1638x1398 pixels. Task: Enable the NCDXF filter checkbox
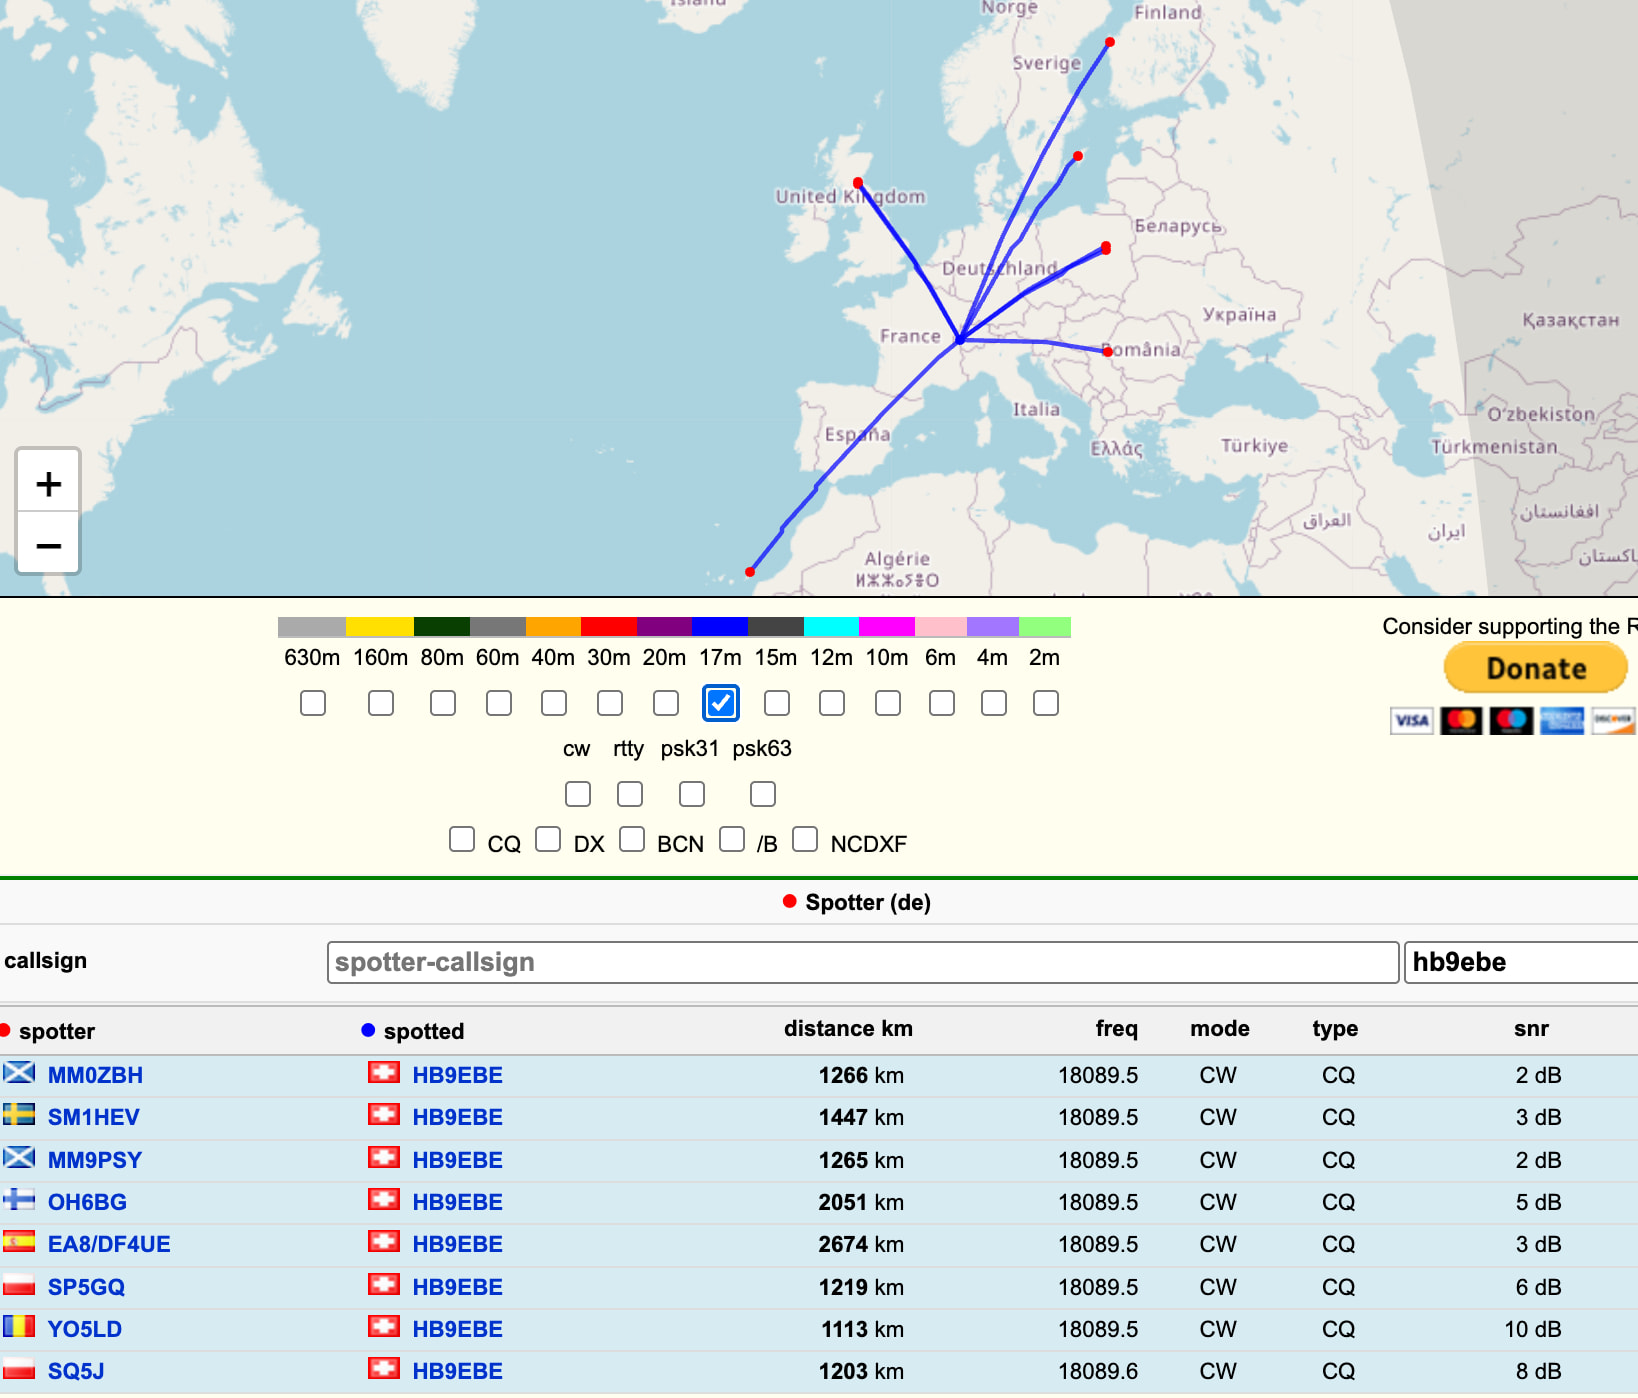pyautogui.click(x=805, y=839)
